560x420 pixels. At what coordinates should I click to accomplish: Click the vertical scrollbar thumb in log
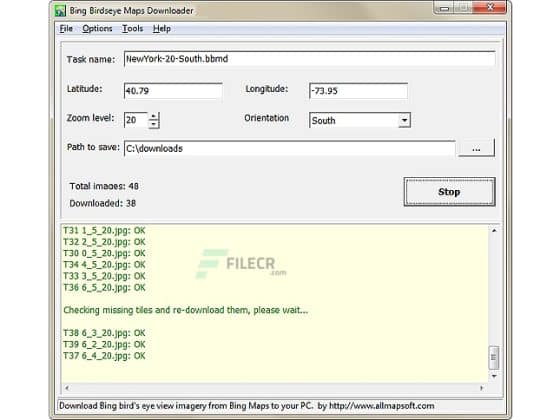[x=494, y=357]
